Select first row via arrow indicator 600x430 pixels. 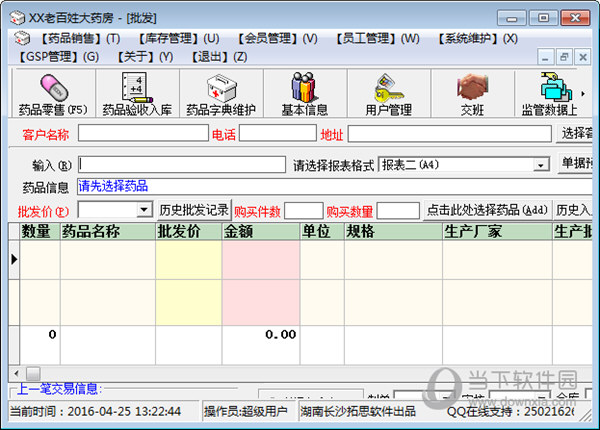(14, 259)
